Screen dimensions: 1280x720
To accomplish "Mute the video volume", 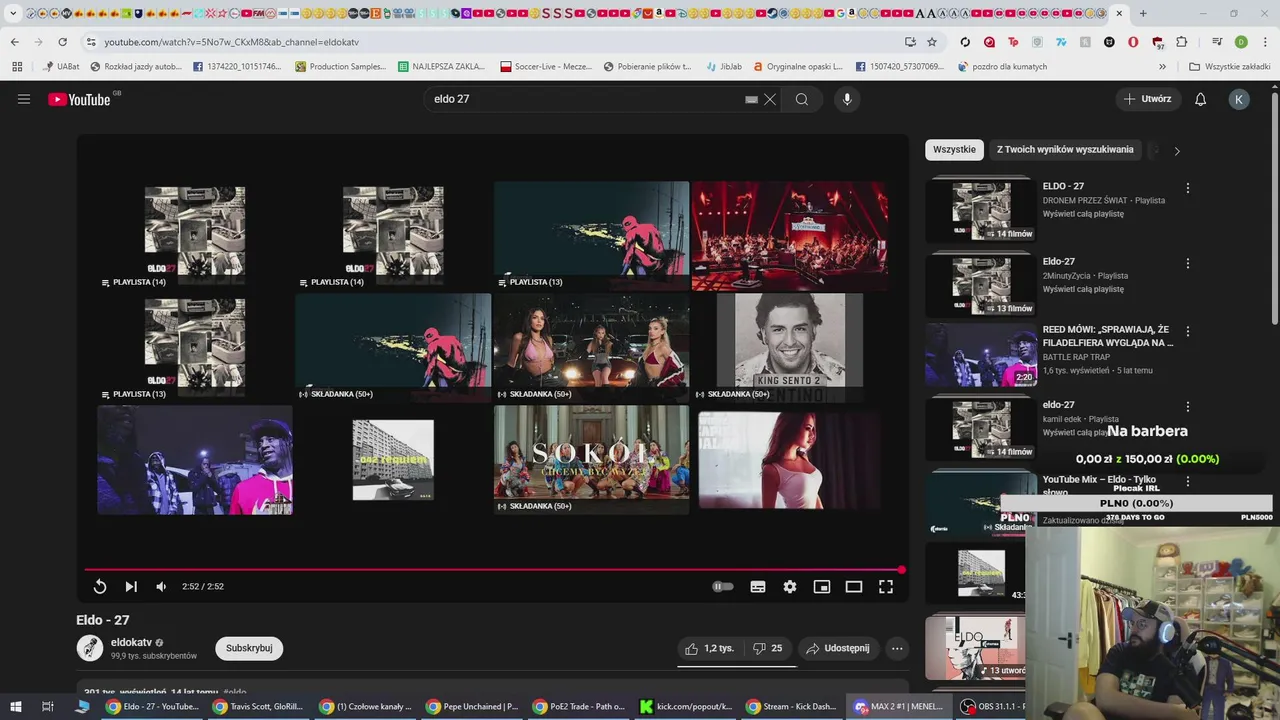I will pyautogui.click(x=161, y=587).
